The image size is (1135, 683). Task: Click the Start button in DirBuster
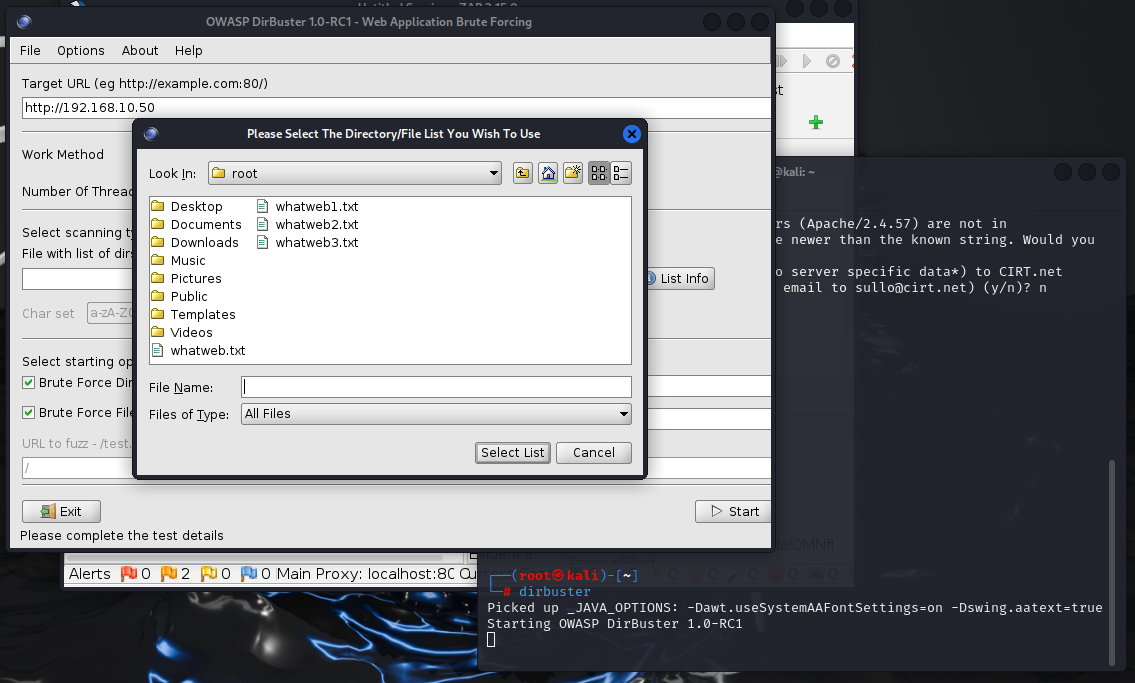(733, 512)
